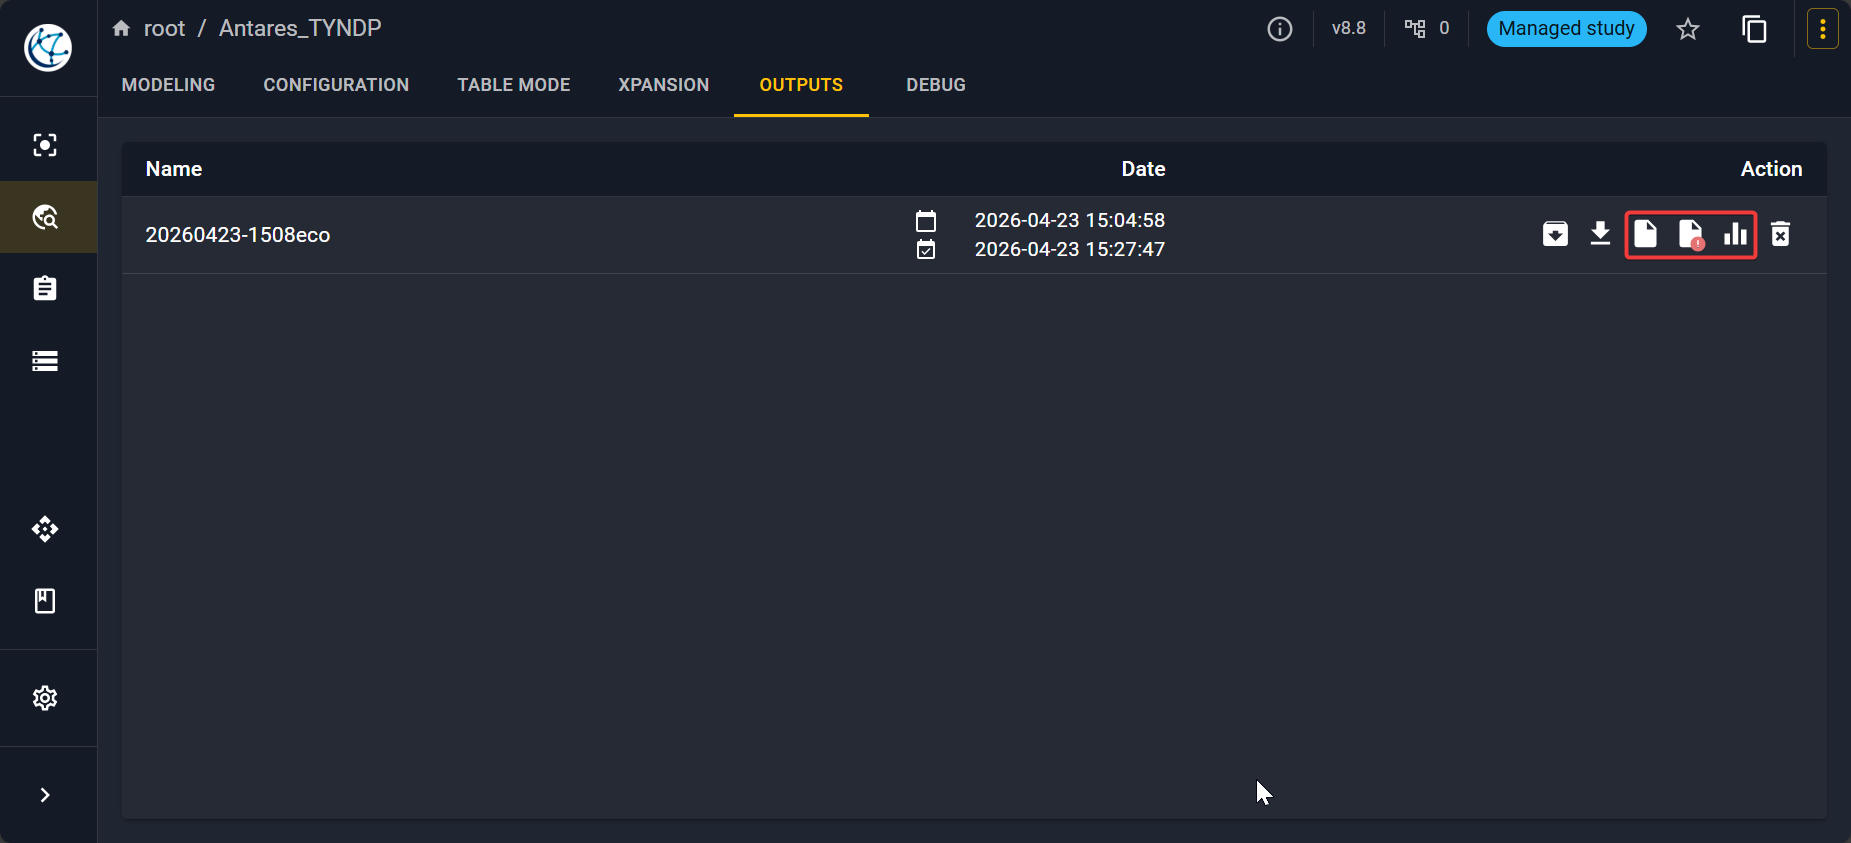View the error log file icon
Image resolution: width=1851 pixels, height=843 pixels.
point(1691,234)
